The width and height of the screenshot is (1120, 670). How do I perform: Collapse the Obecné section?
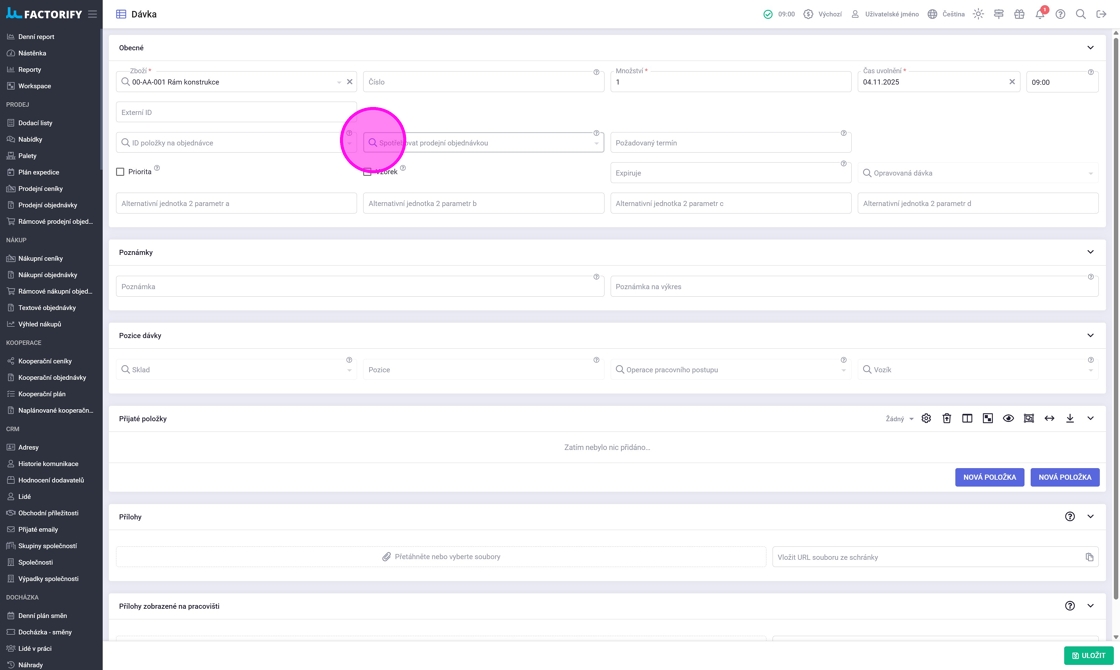[1090, 48]
